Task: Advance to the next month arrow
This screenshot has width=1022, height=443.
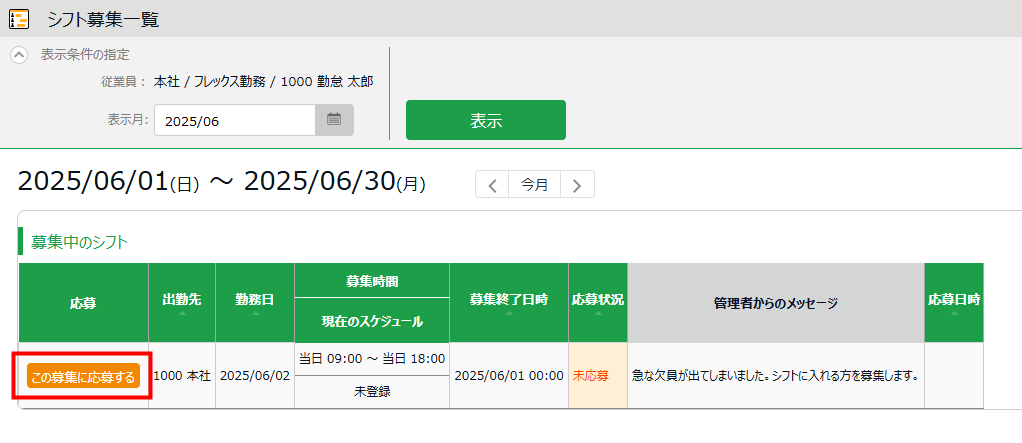Action: pos(578,185)
